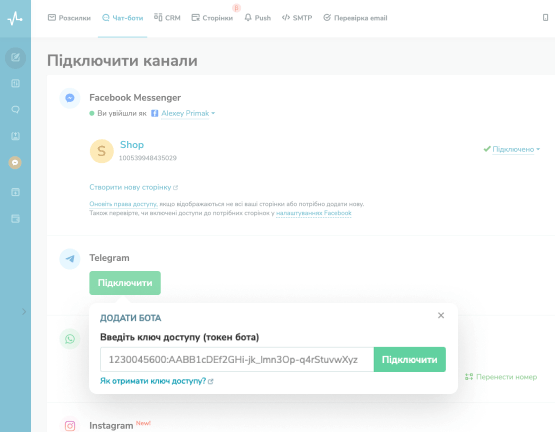Open the contacts icon in sidebar
Image resolution: width=555 pixels, height=432 pixels.
[x=15, y=136]
